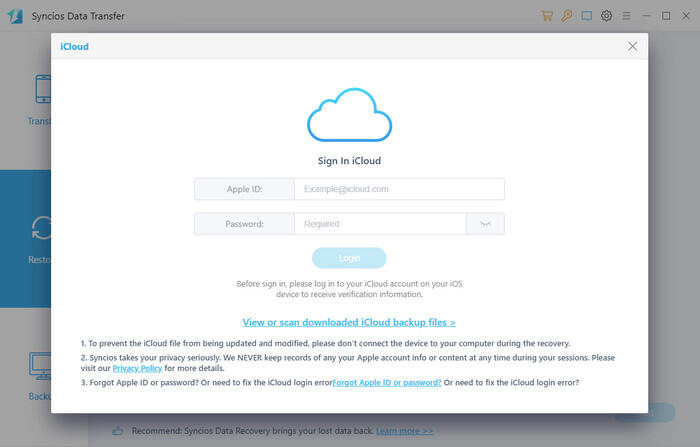Open the shopping cart purchase icon
Screen dimensions: 700x447
547,16
